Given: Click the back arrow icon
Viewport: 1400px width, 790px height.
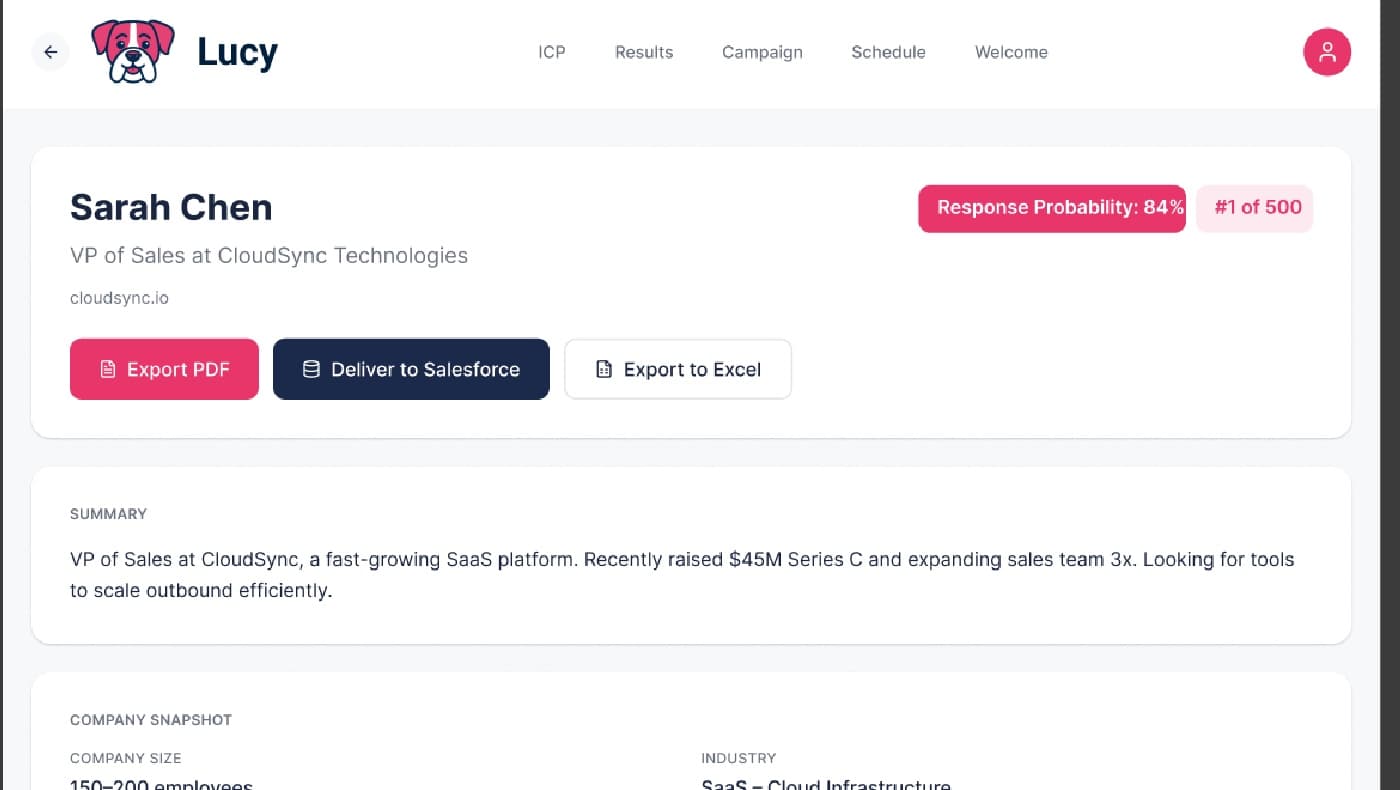Looking at the screenshot, I should [51, 52].
